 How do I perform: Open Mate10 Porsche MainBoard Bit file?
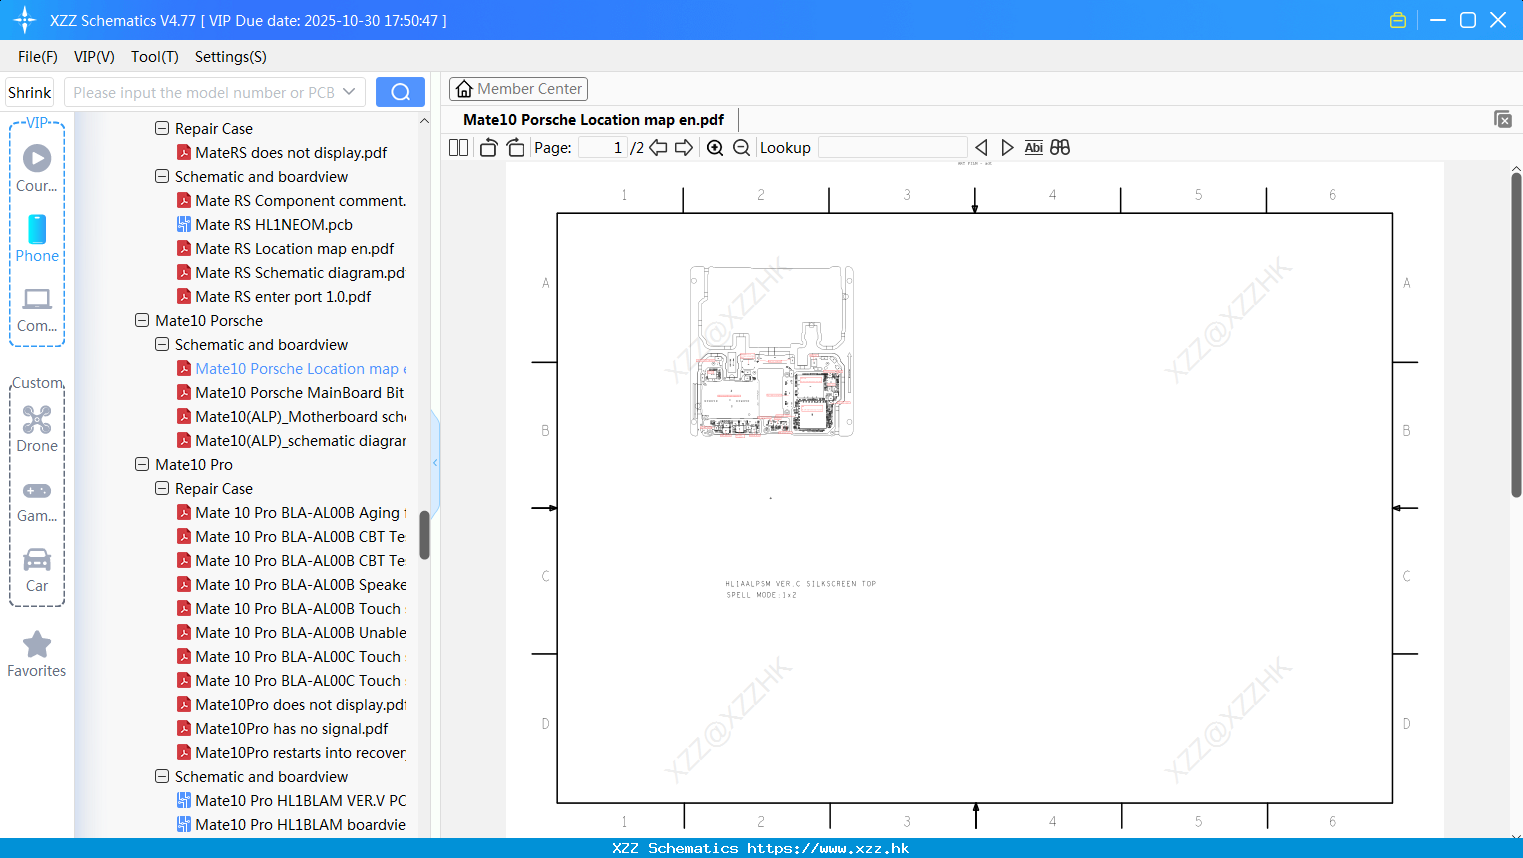click(x=291, y=393)
